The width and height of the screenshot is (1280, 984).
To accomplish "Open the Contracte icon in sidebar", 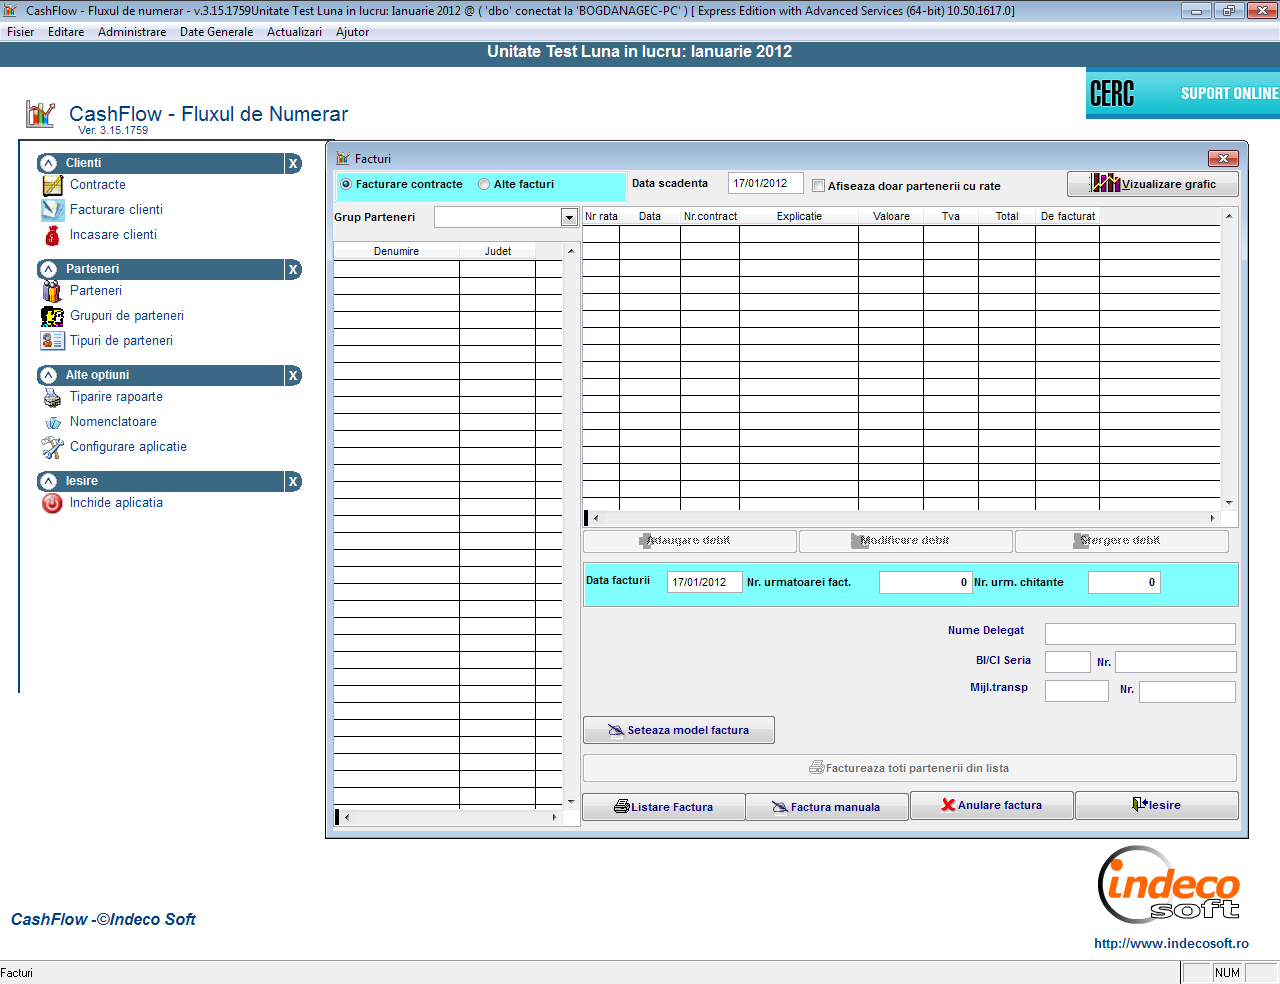I will click(x=52, y=185).
